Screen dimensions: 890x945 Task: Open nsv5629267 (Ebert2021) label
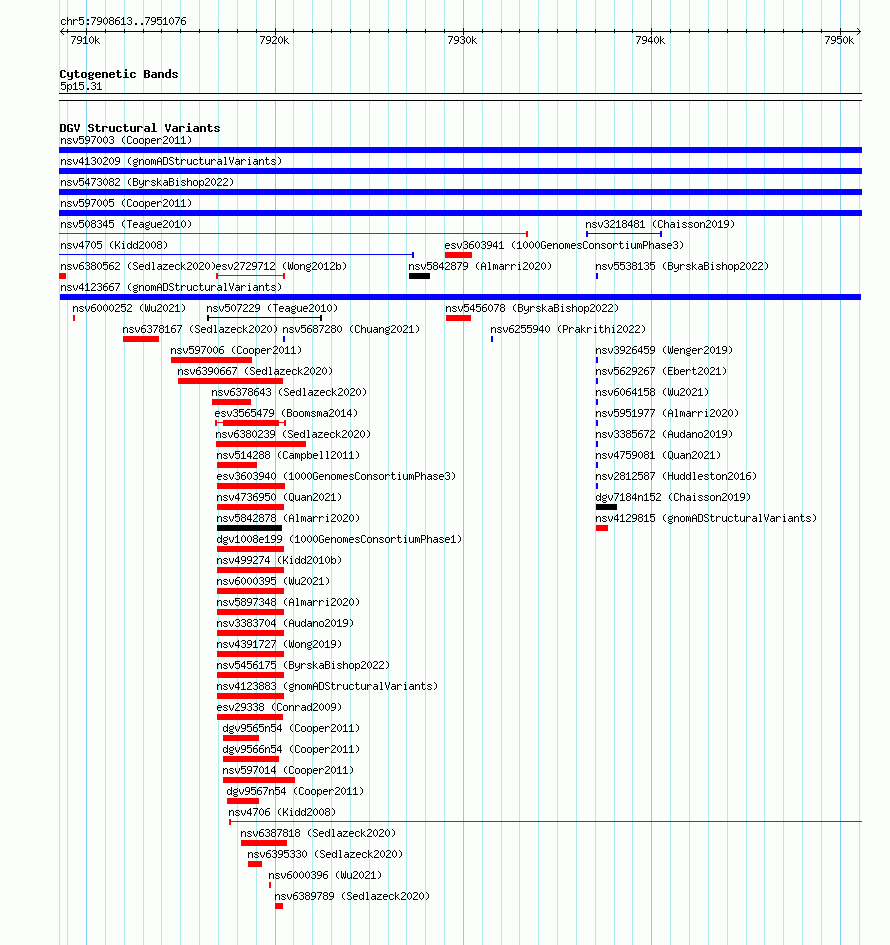pyautogui.click(x=661, y=371)
